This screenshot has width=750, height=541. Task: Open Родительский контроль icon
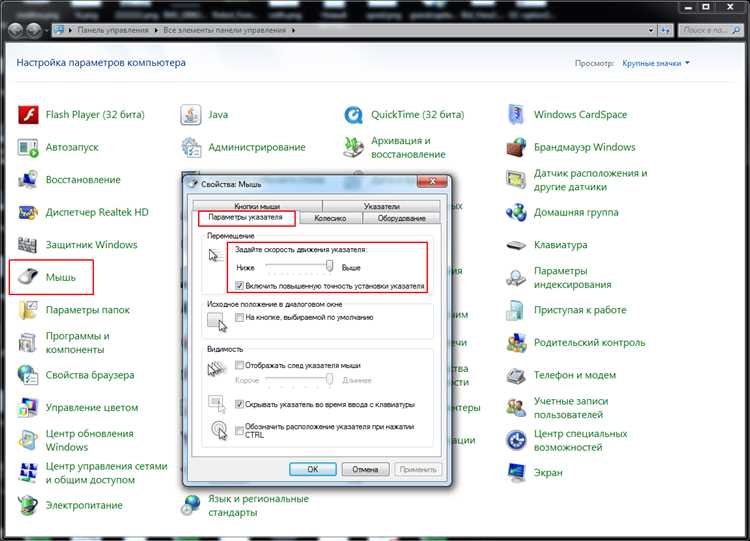(x=516, y=342)
